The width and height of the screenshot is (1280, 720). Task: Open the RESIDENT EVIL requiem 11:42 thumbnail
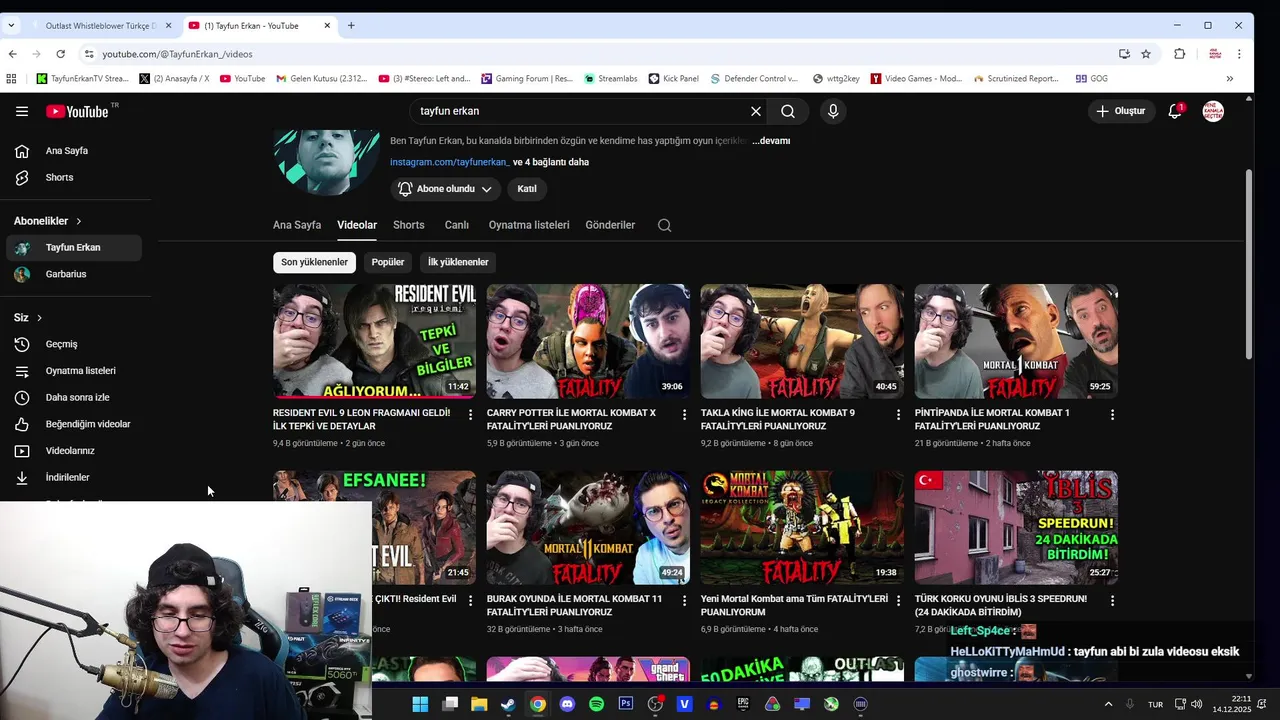tap(374, 341)
